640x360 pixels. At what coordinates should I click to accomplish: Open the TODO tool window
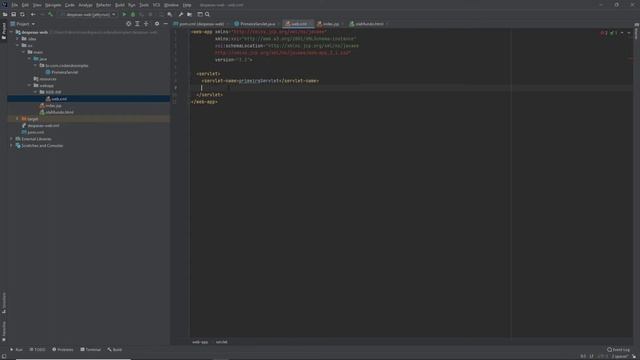37,350
